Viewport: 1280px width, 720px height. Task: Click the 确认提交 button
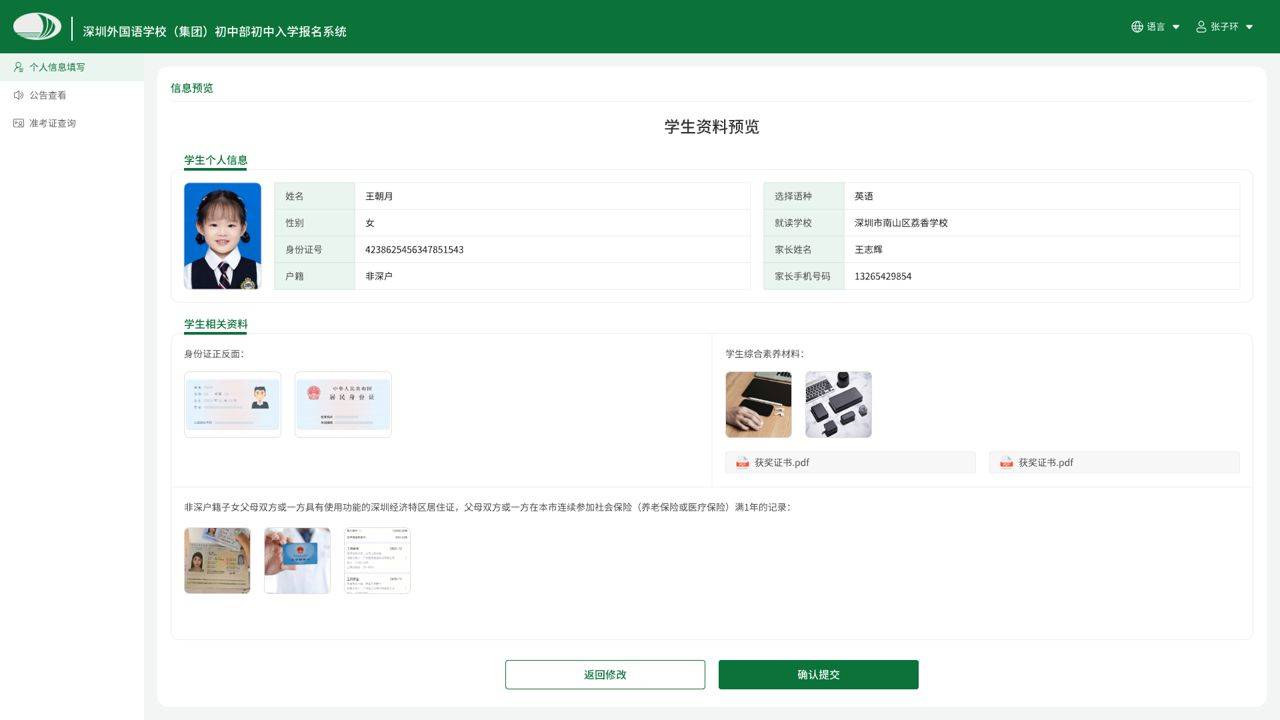tap(818, 675)
